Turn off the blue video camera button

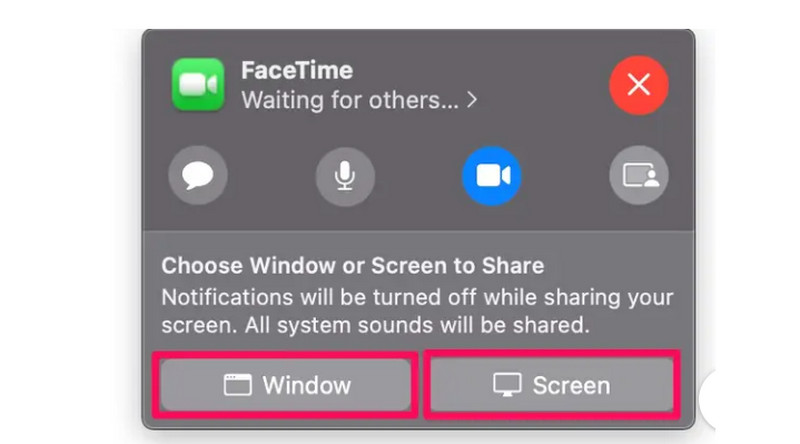pyautogui.click(x=492, y=176)
